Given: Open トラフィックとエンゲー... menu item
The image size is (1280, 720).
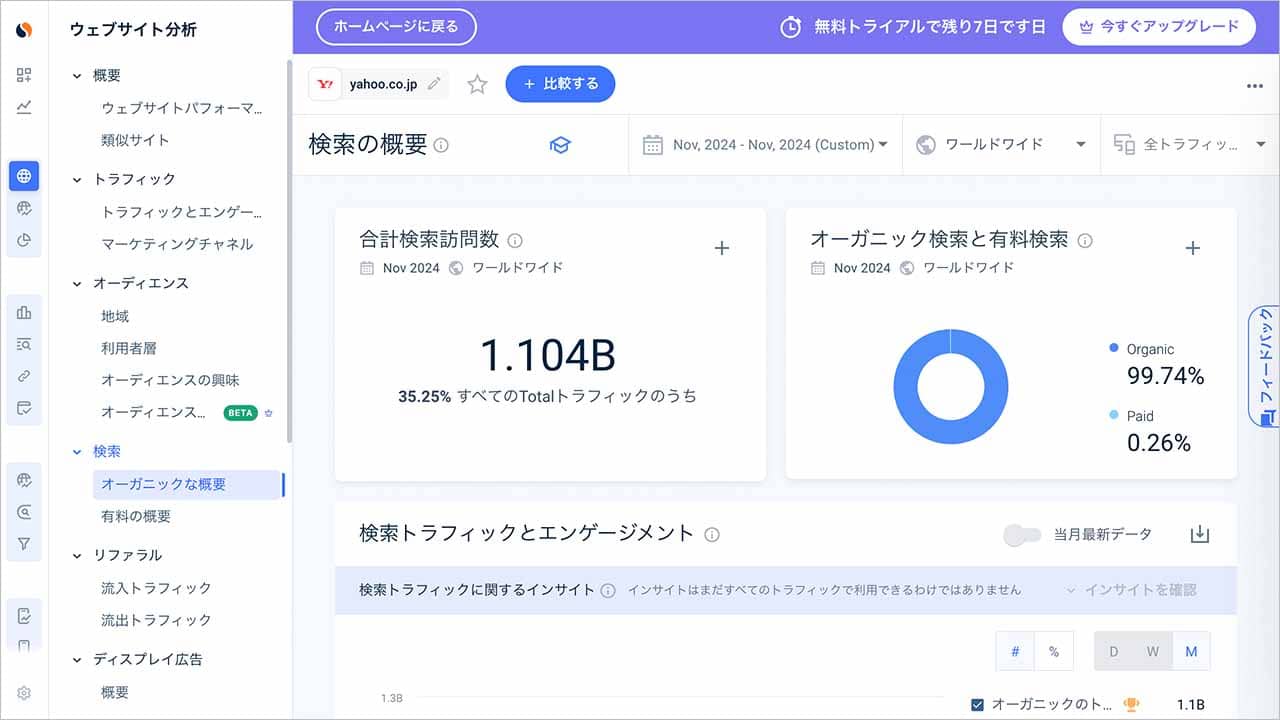Looking at the screenshot, I should pyautogui.click(x=181, y=212).
